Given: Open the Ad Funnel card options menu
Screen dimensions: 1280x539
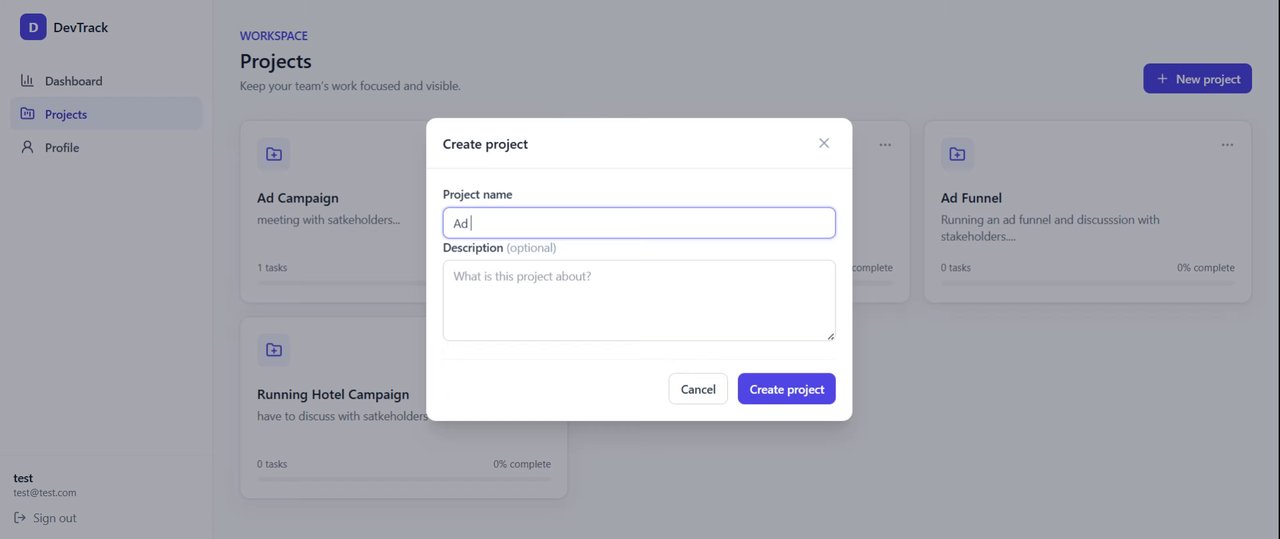Looking at the screenshot, I should click(1227, 145).
